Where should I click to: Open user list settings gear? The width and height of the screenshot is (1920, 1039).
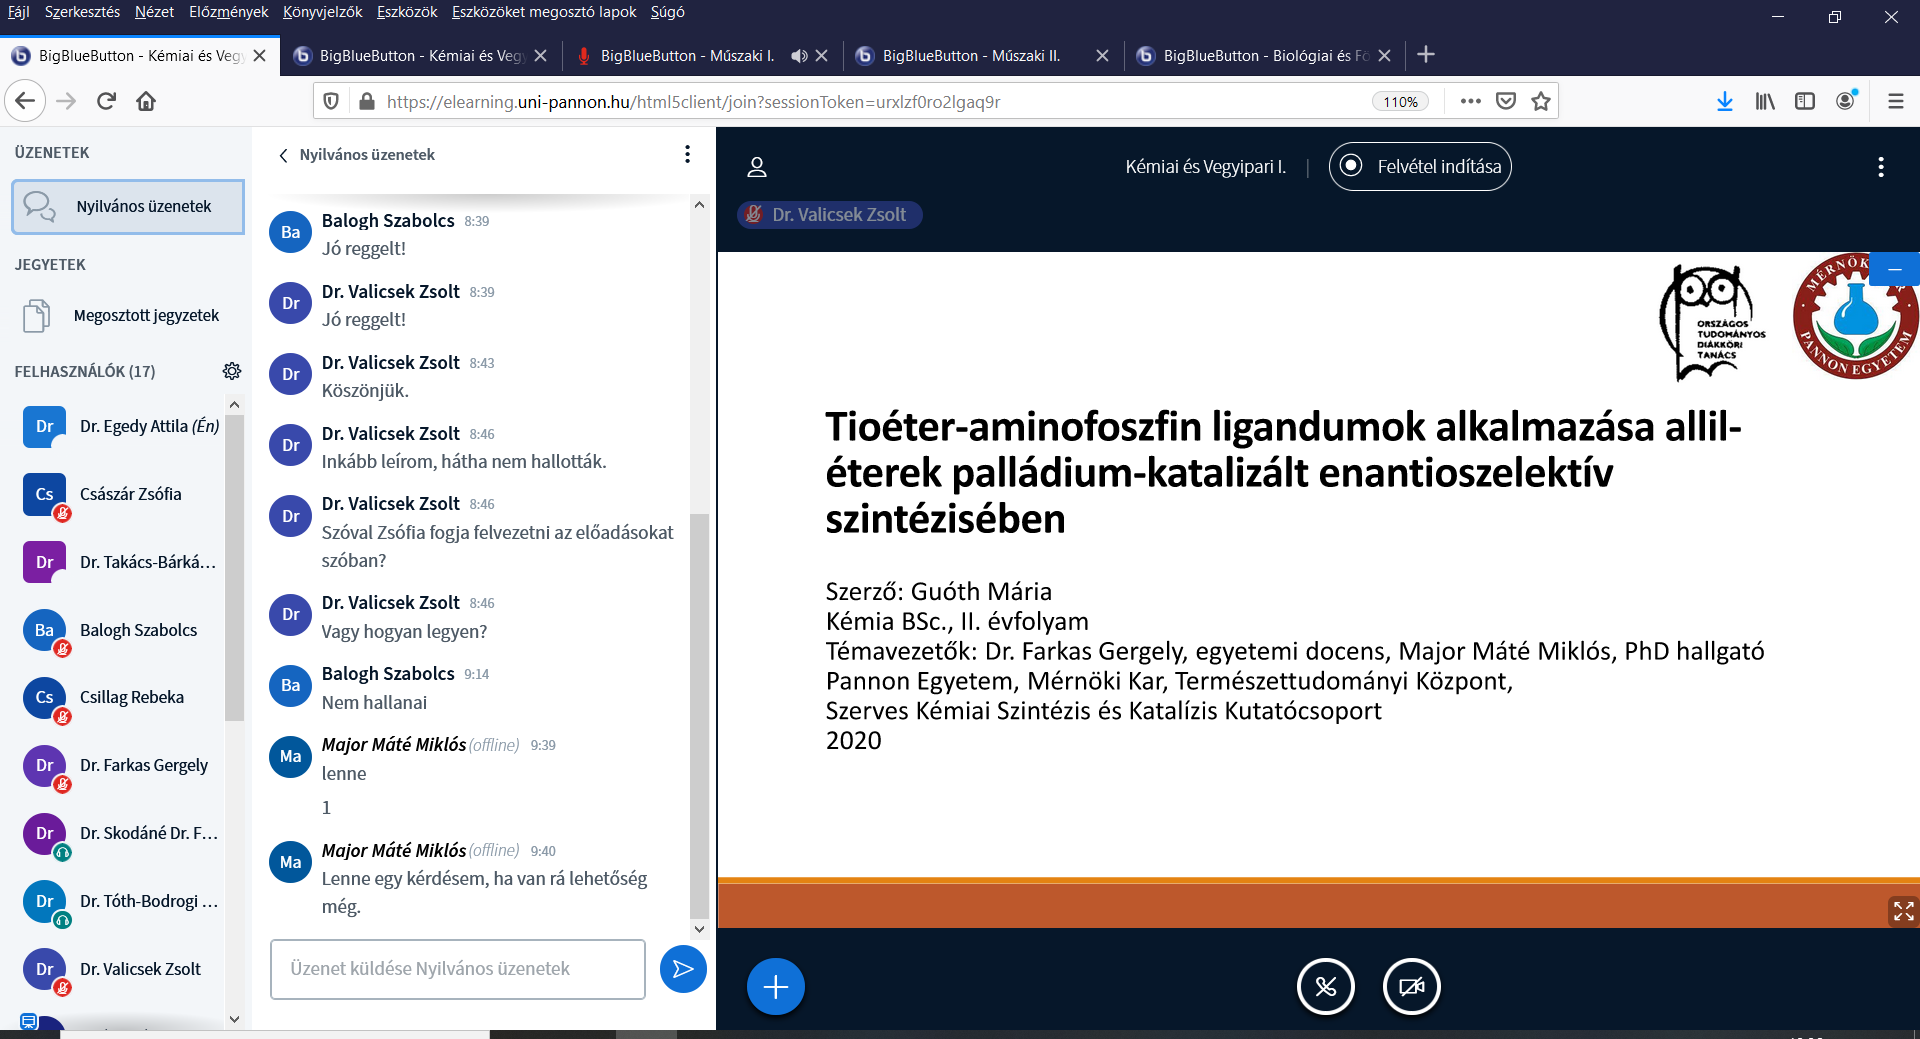[232, 371]
